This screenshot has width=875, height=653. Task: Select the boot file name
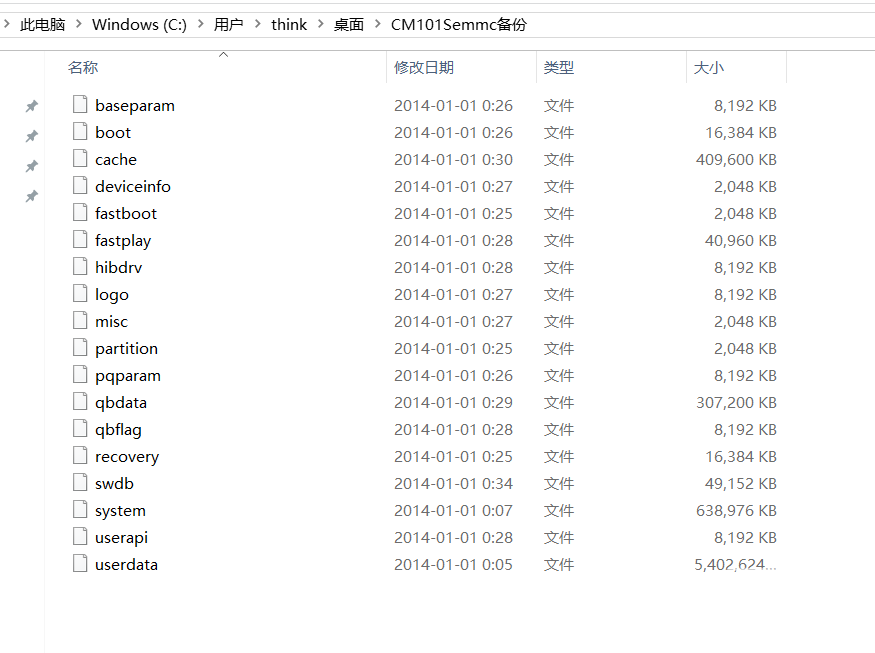pyautogui.click(x=113, y=132)
